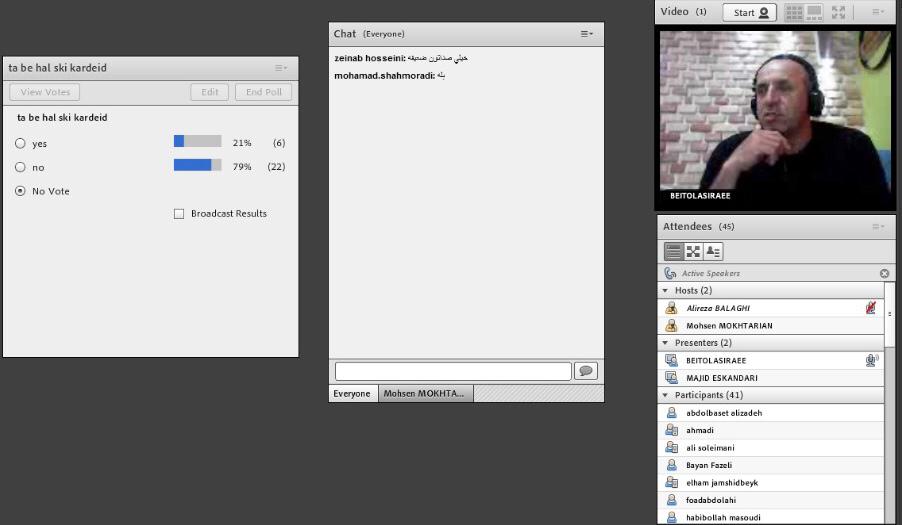The image size is (902, 525).
Task: Click in the chat message input field
Action: [452, 371]
